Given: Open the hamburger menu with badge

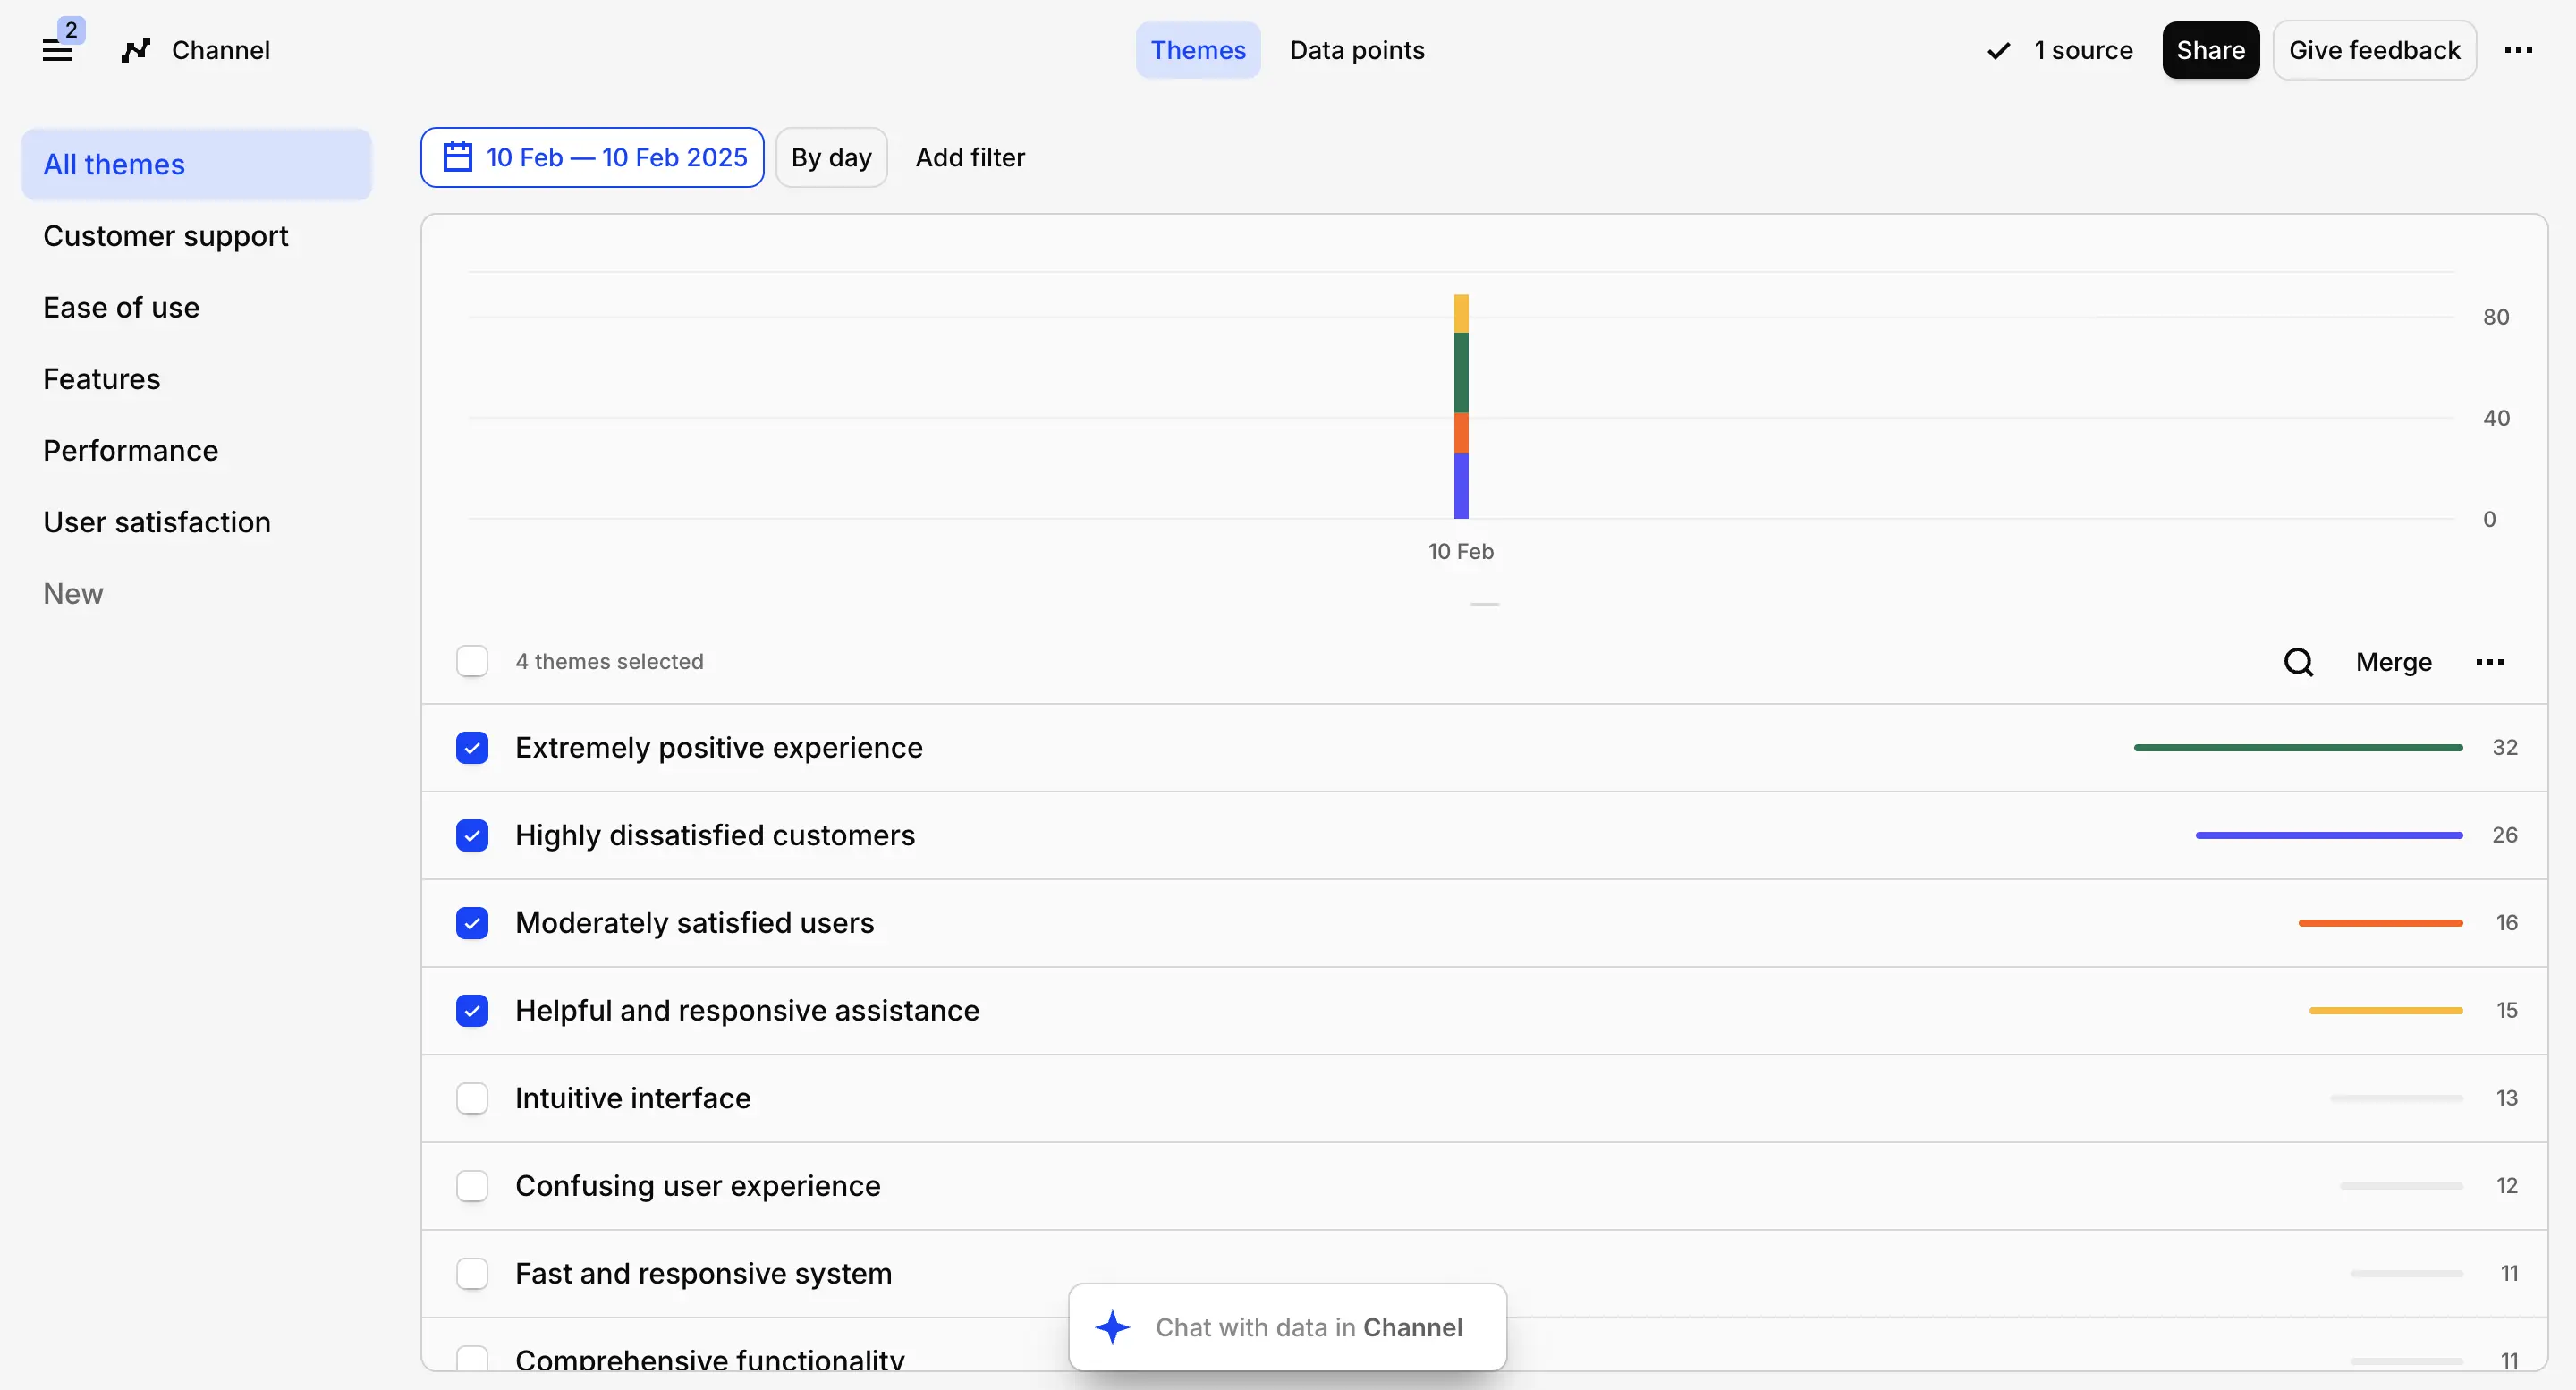Looking at the screenshot, I should pos(58,49).
